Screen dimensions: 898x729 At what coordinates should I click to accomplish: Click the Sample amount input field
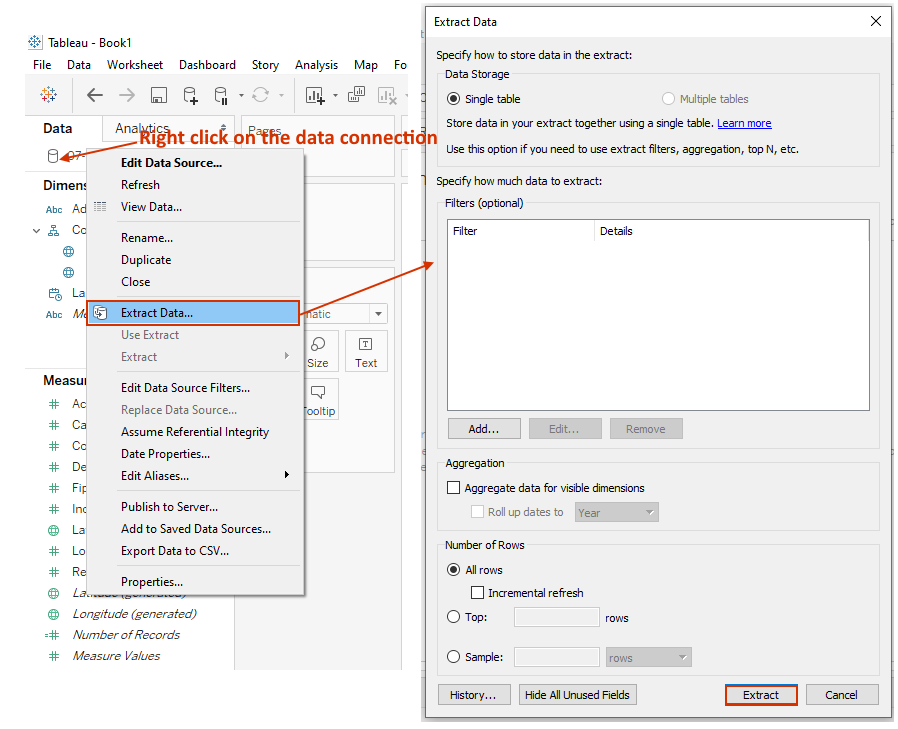pos(557,657)
